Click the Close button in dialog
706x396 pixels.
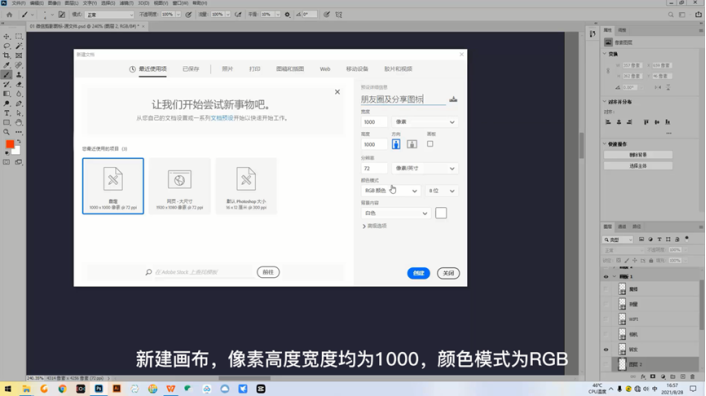448,273
